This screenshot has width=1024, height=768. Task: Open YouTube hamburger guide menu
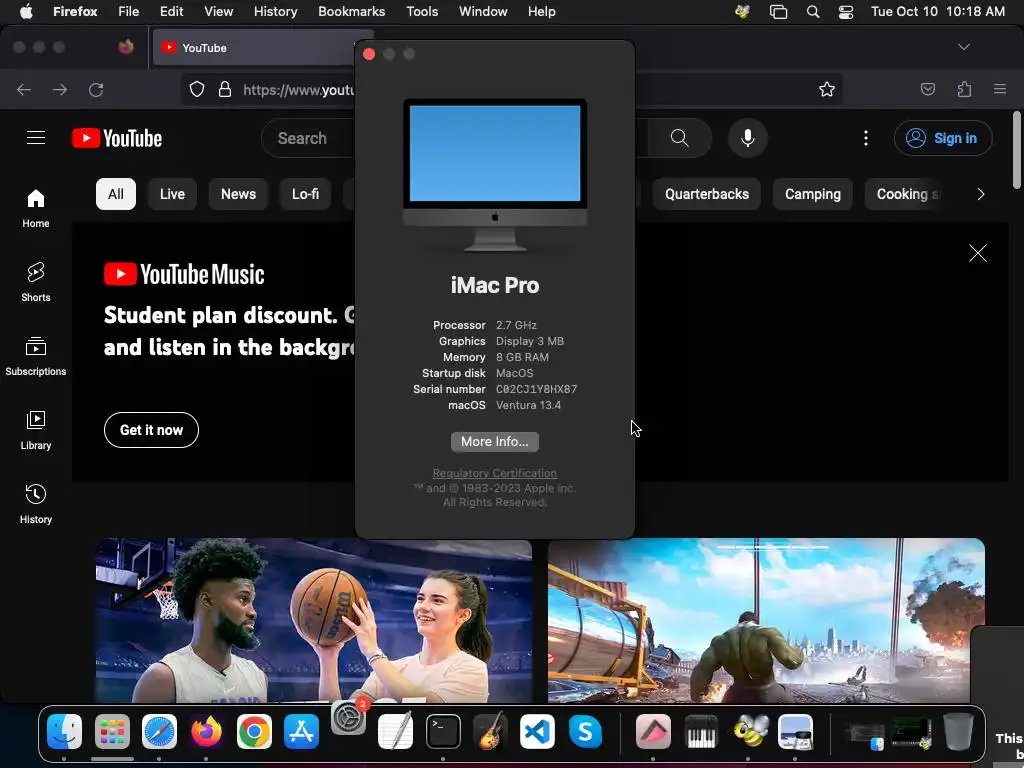(x=36, y=138)
